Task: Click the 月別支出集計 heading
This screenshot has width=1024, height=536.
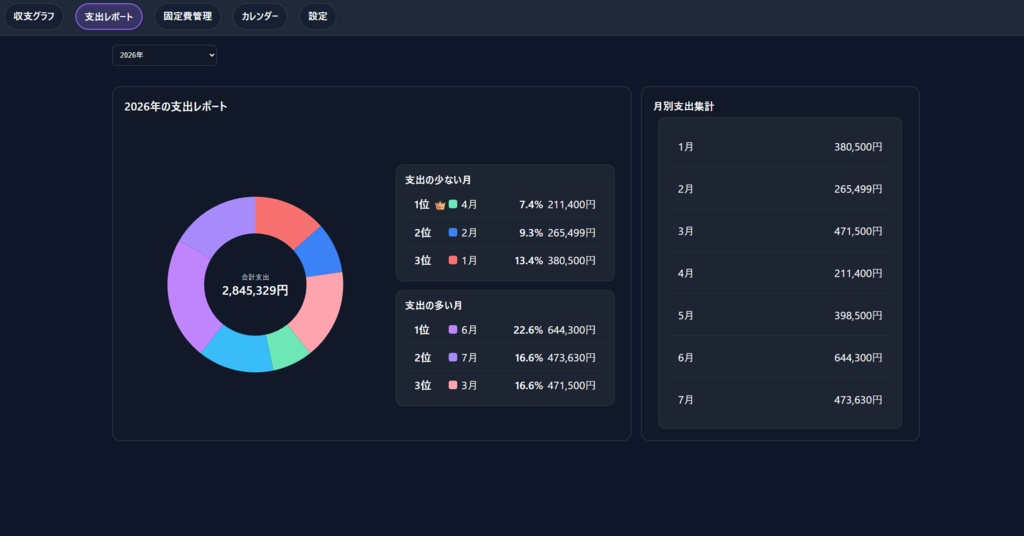Action: [684, 106]
